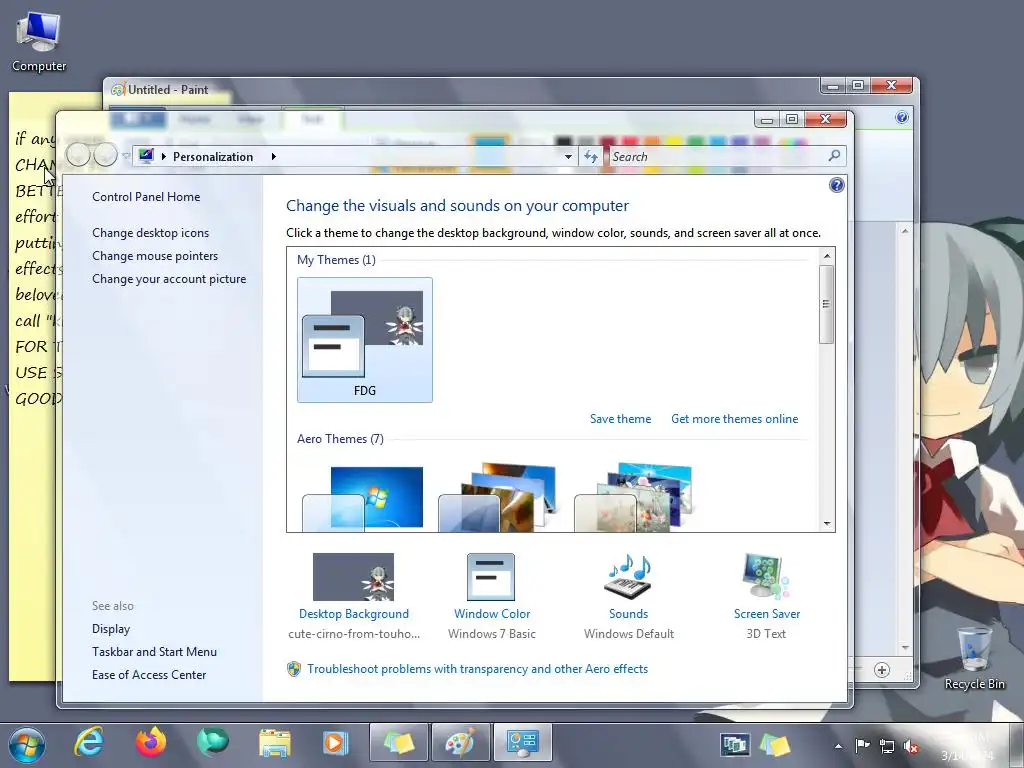Switch to Paint on the taskbar

[x=460, y=743]
